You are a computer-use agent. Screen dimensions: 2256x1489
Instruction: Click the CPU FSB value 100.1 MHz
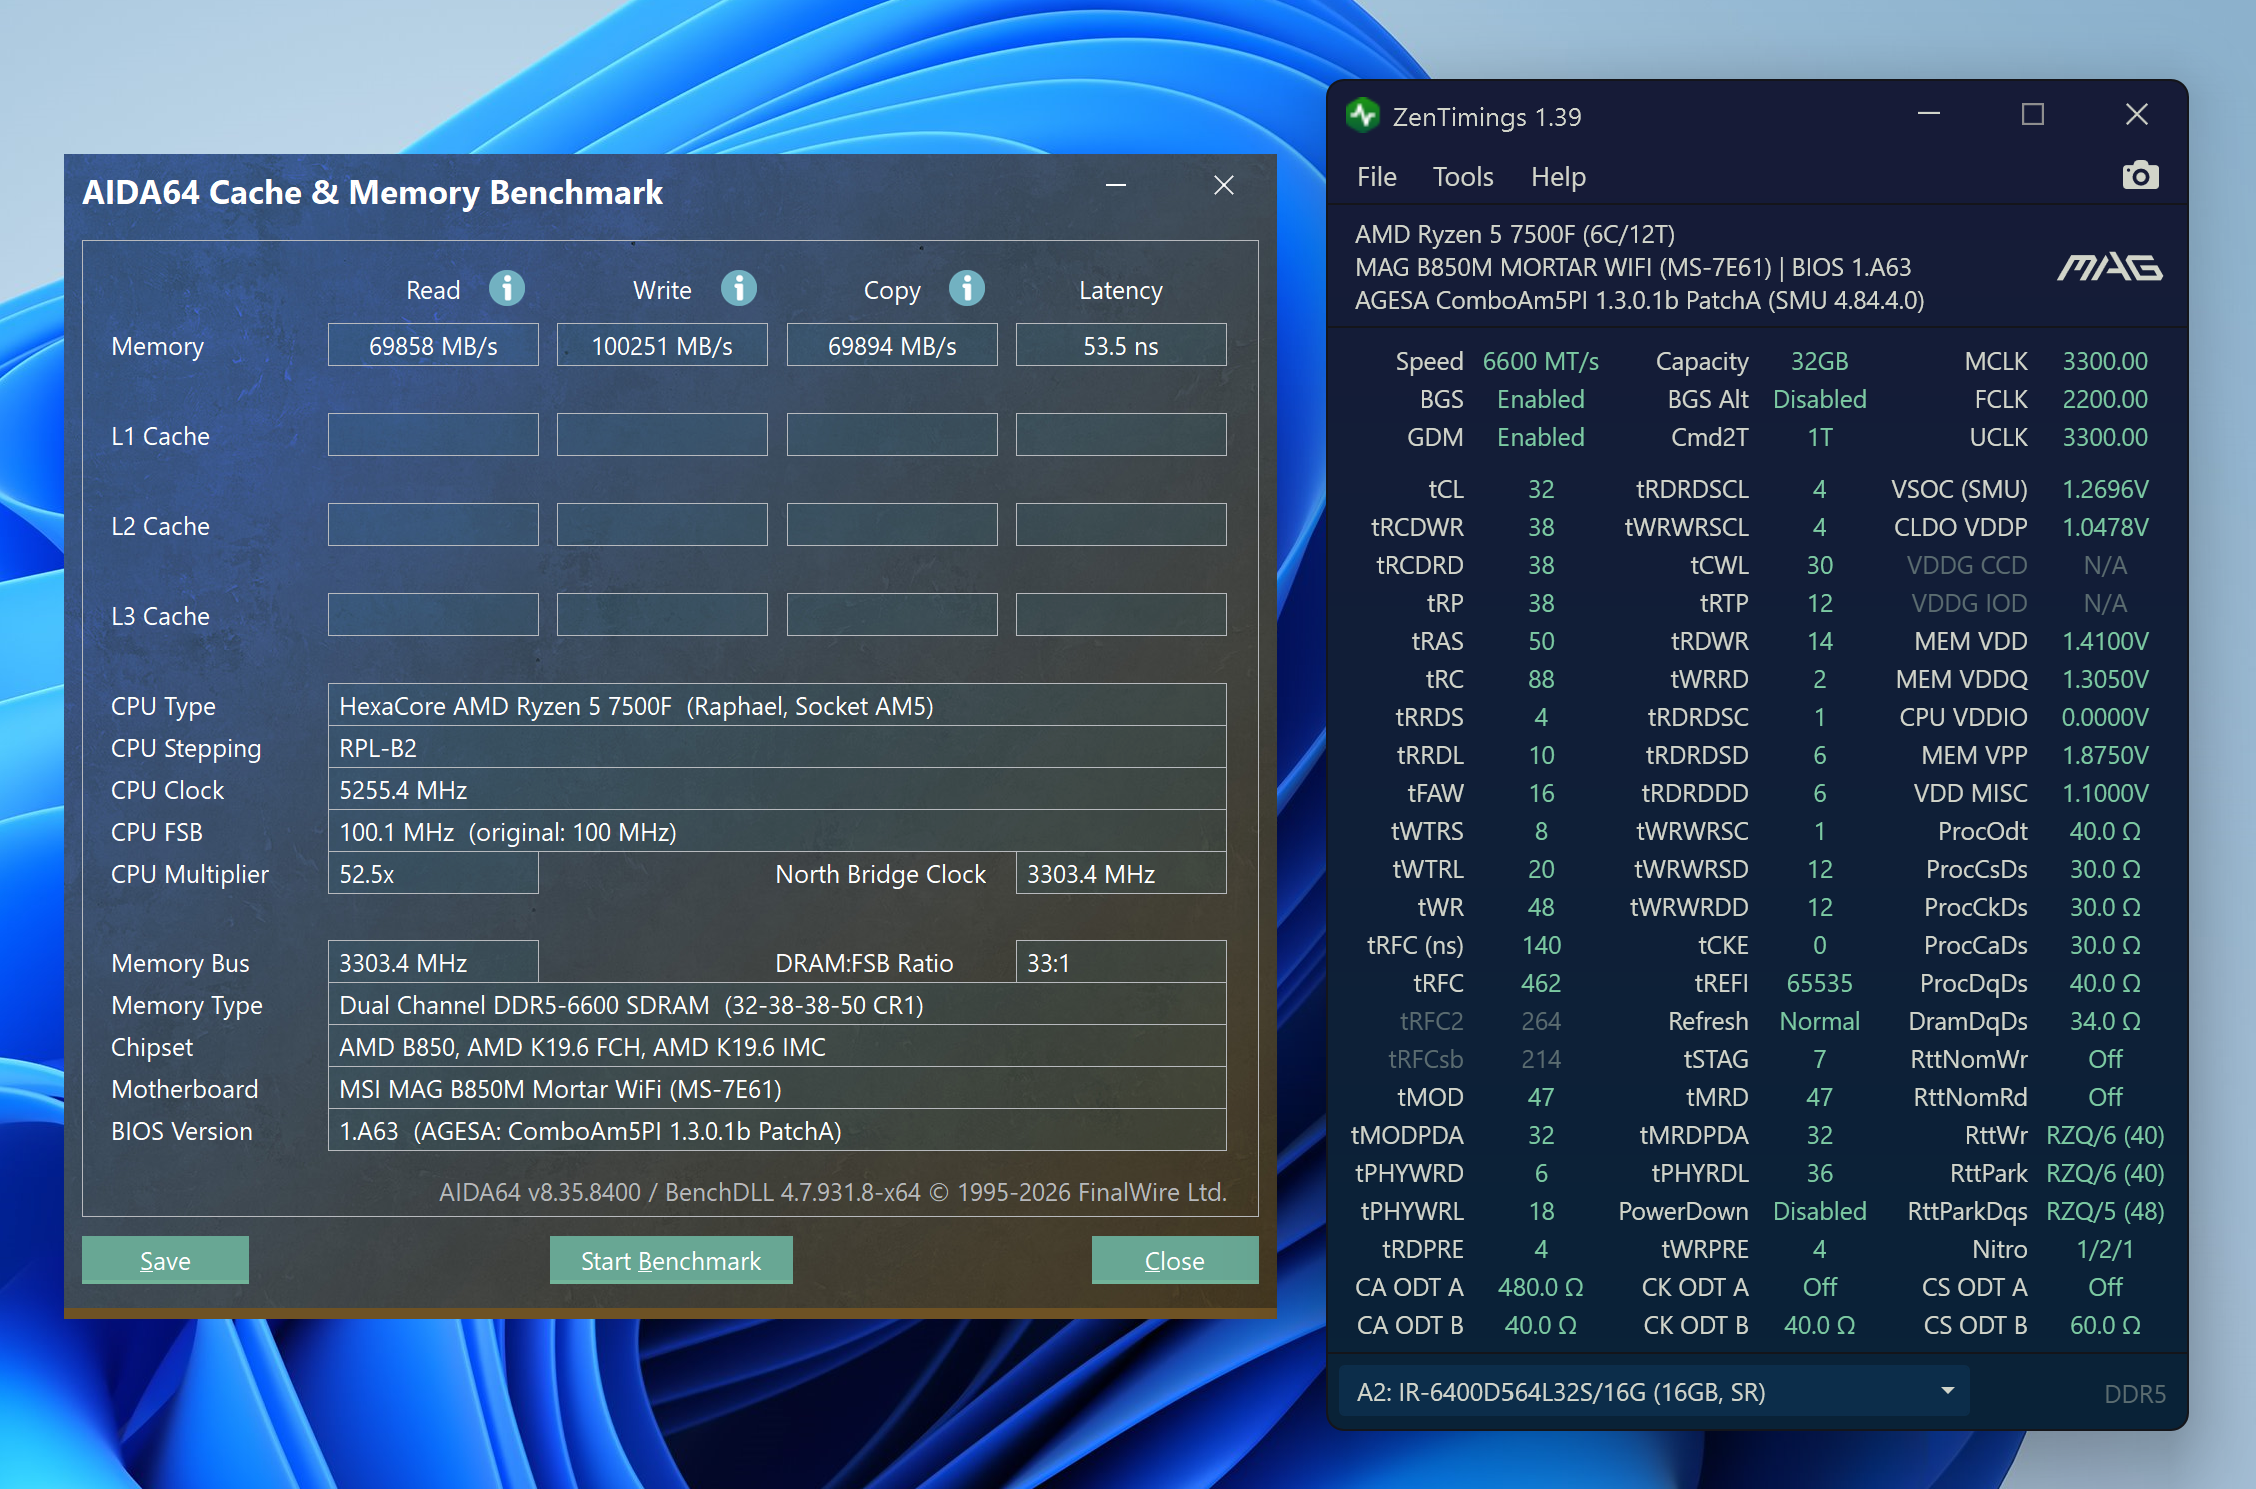pos(777,831)
